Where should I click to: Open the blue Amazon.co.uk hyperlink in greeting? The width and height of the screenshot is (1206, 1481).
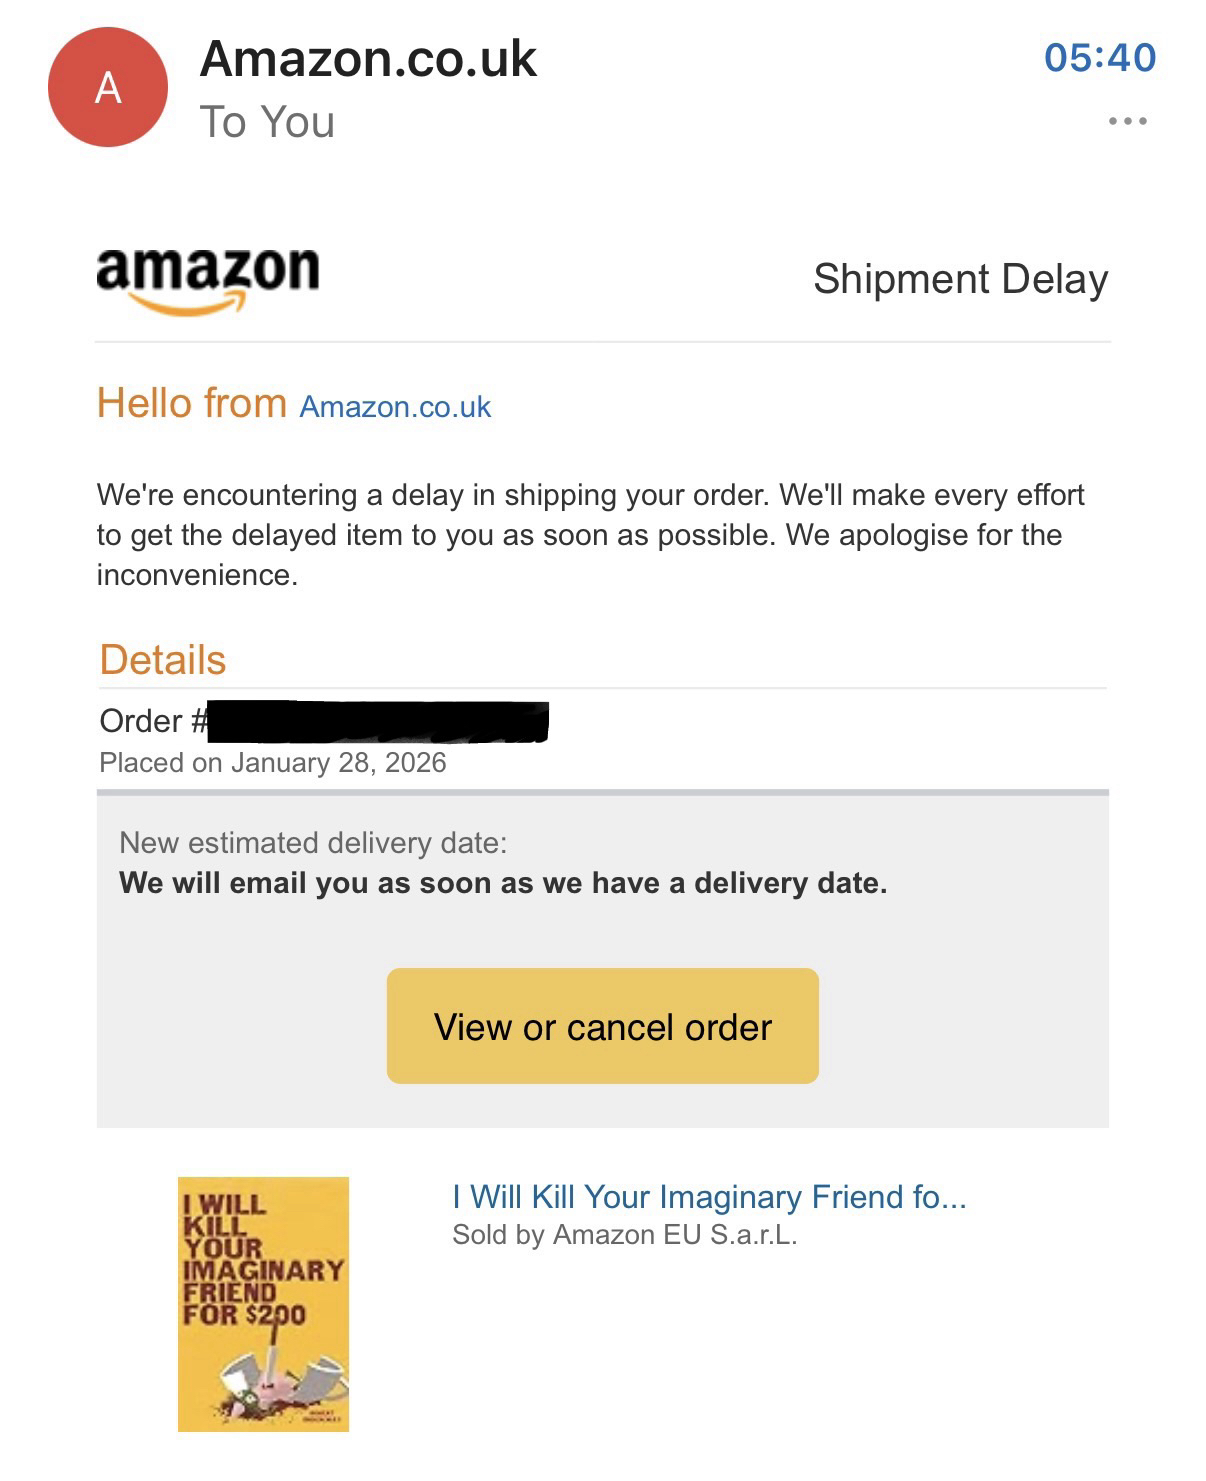click(x=395, y=407)
